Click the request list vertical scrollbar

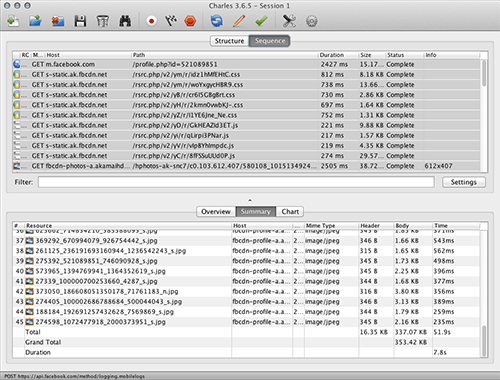pos(484,73)
